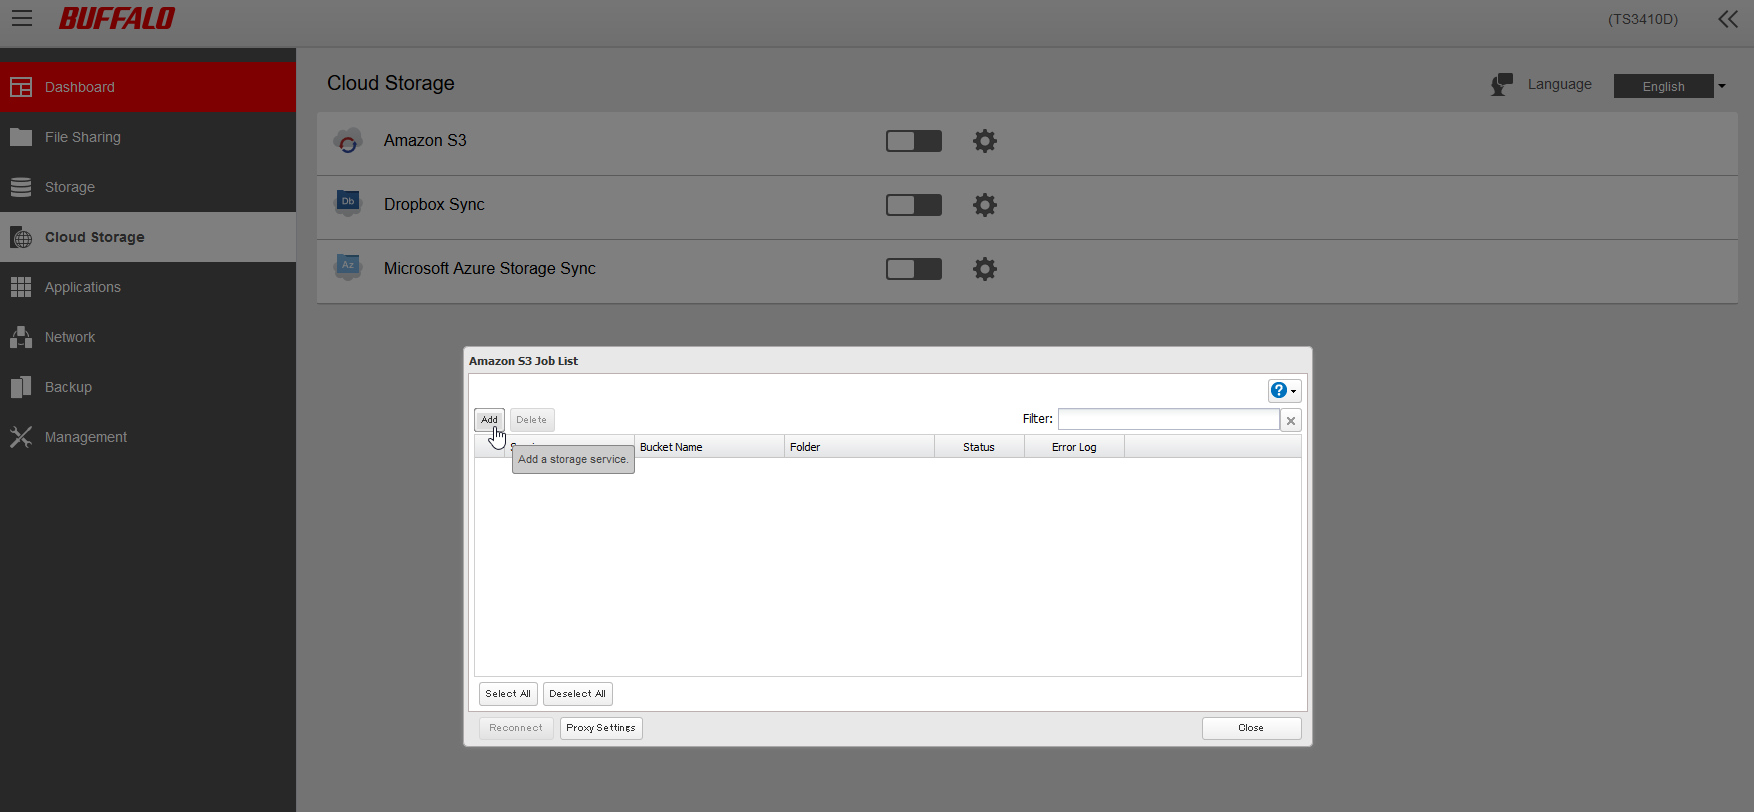Viewport: 1754px width, 812px height.
Task: Select Cloud Storage in sidebar
Action: tap(148, 237)
